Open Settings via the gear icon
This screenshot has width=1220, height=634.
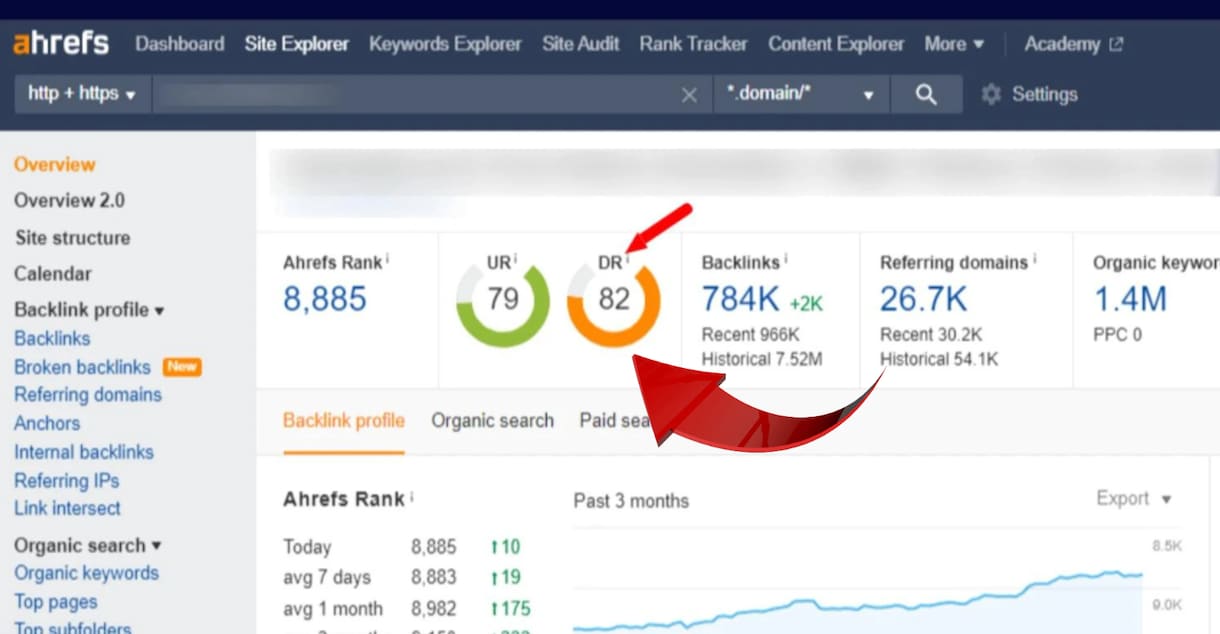click(991, 94)
